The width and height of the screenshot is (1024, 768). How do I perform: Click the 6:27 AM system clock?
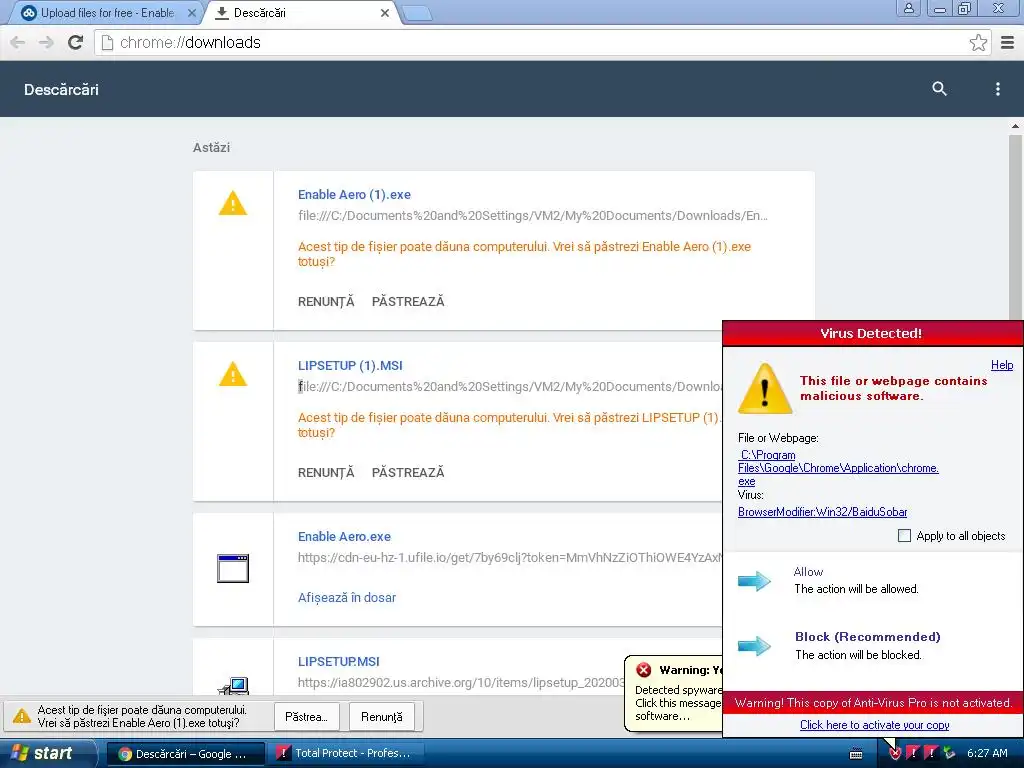987,753
